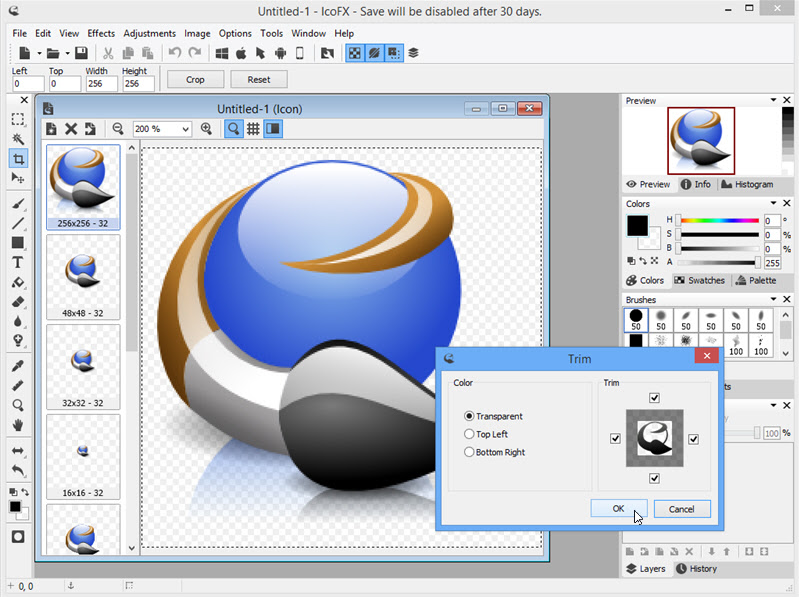Click the zoom in magnifier icon

point(206,129)
